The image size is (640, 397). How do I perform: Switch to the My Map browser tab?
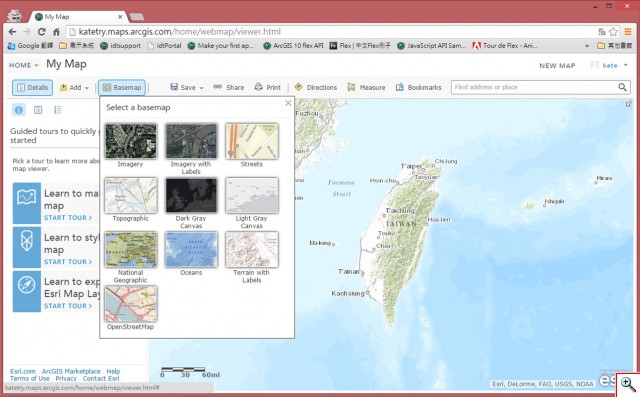[78, 17]
